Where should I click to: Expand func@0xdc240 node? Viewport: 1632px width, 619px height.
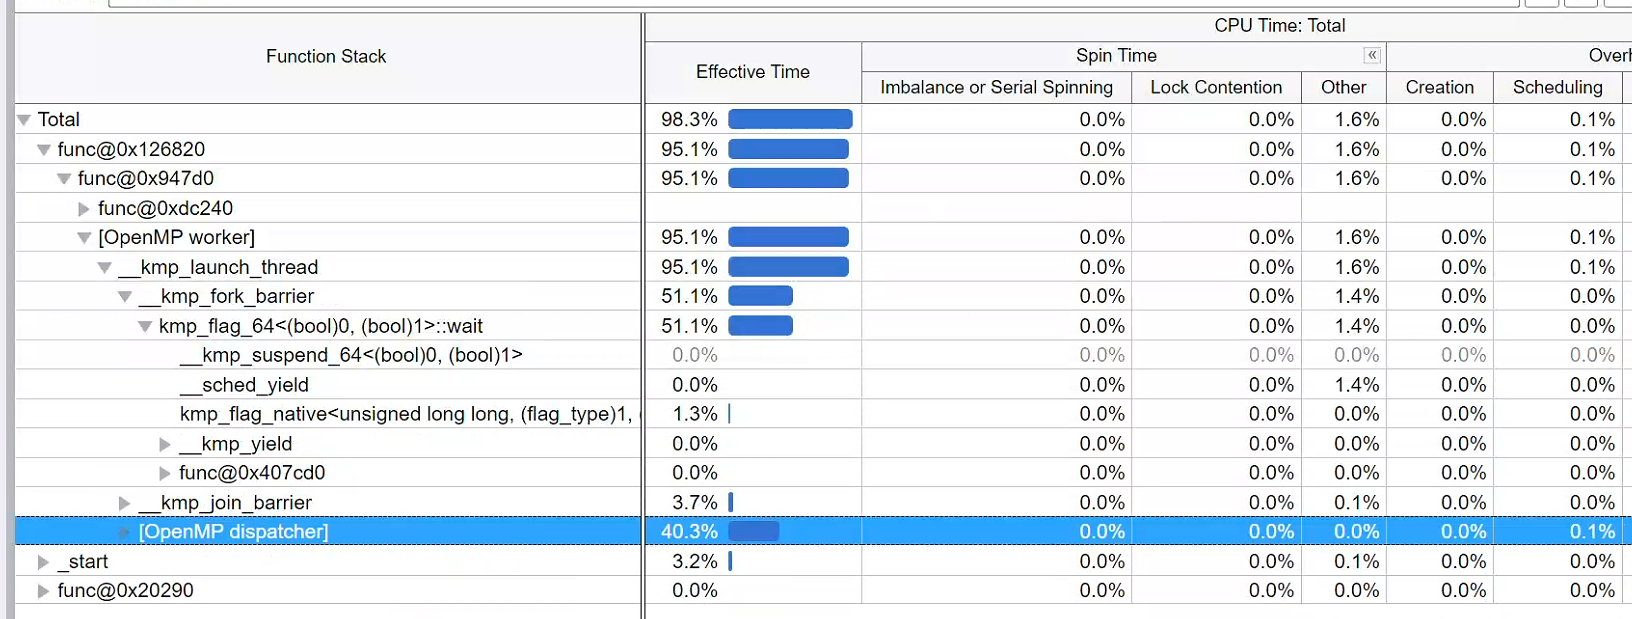[84, 209]
